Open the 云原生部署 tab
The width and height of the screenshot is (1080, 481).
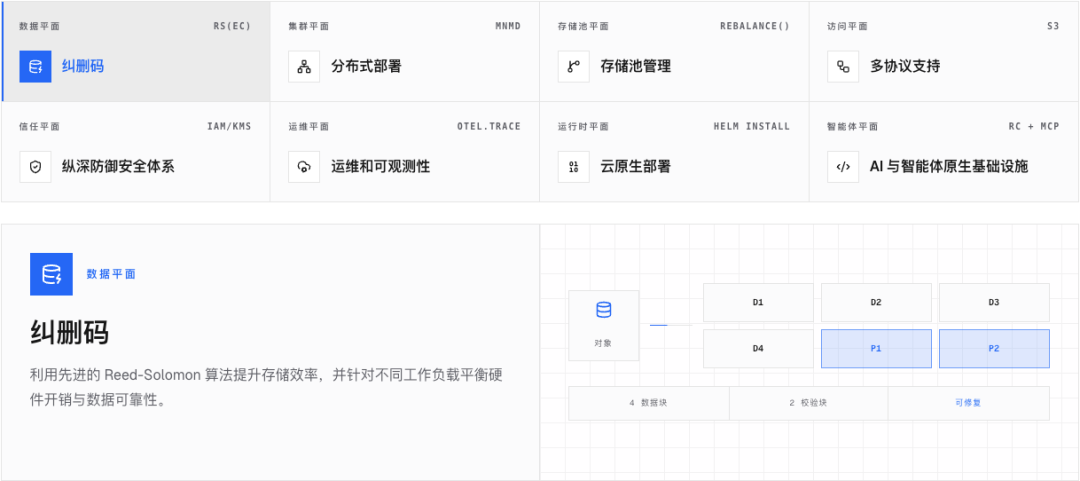(x=674, y=152)
